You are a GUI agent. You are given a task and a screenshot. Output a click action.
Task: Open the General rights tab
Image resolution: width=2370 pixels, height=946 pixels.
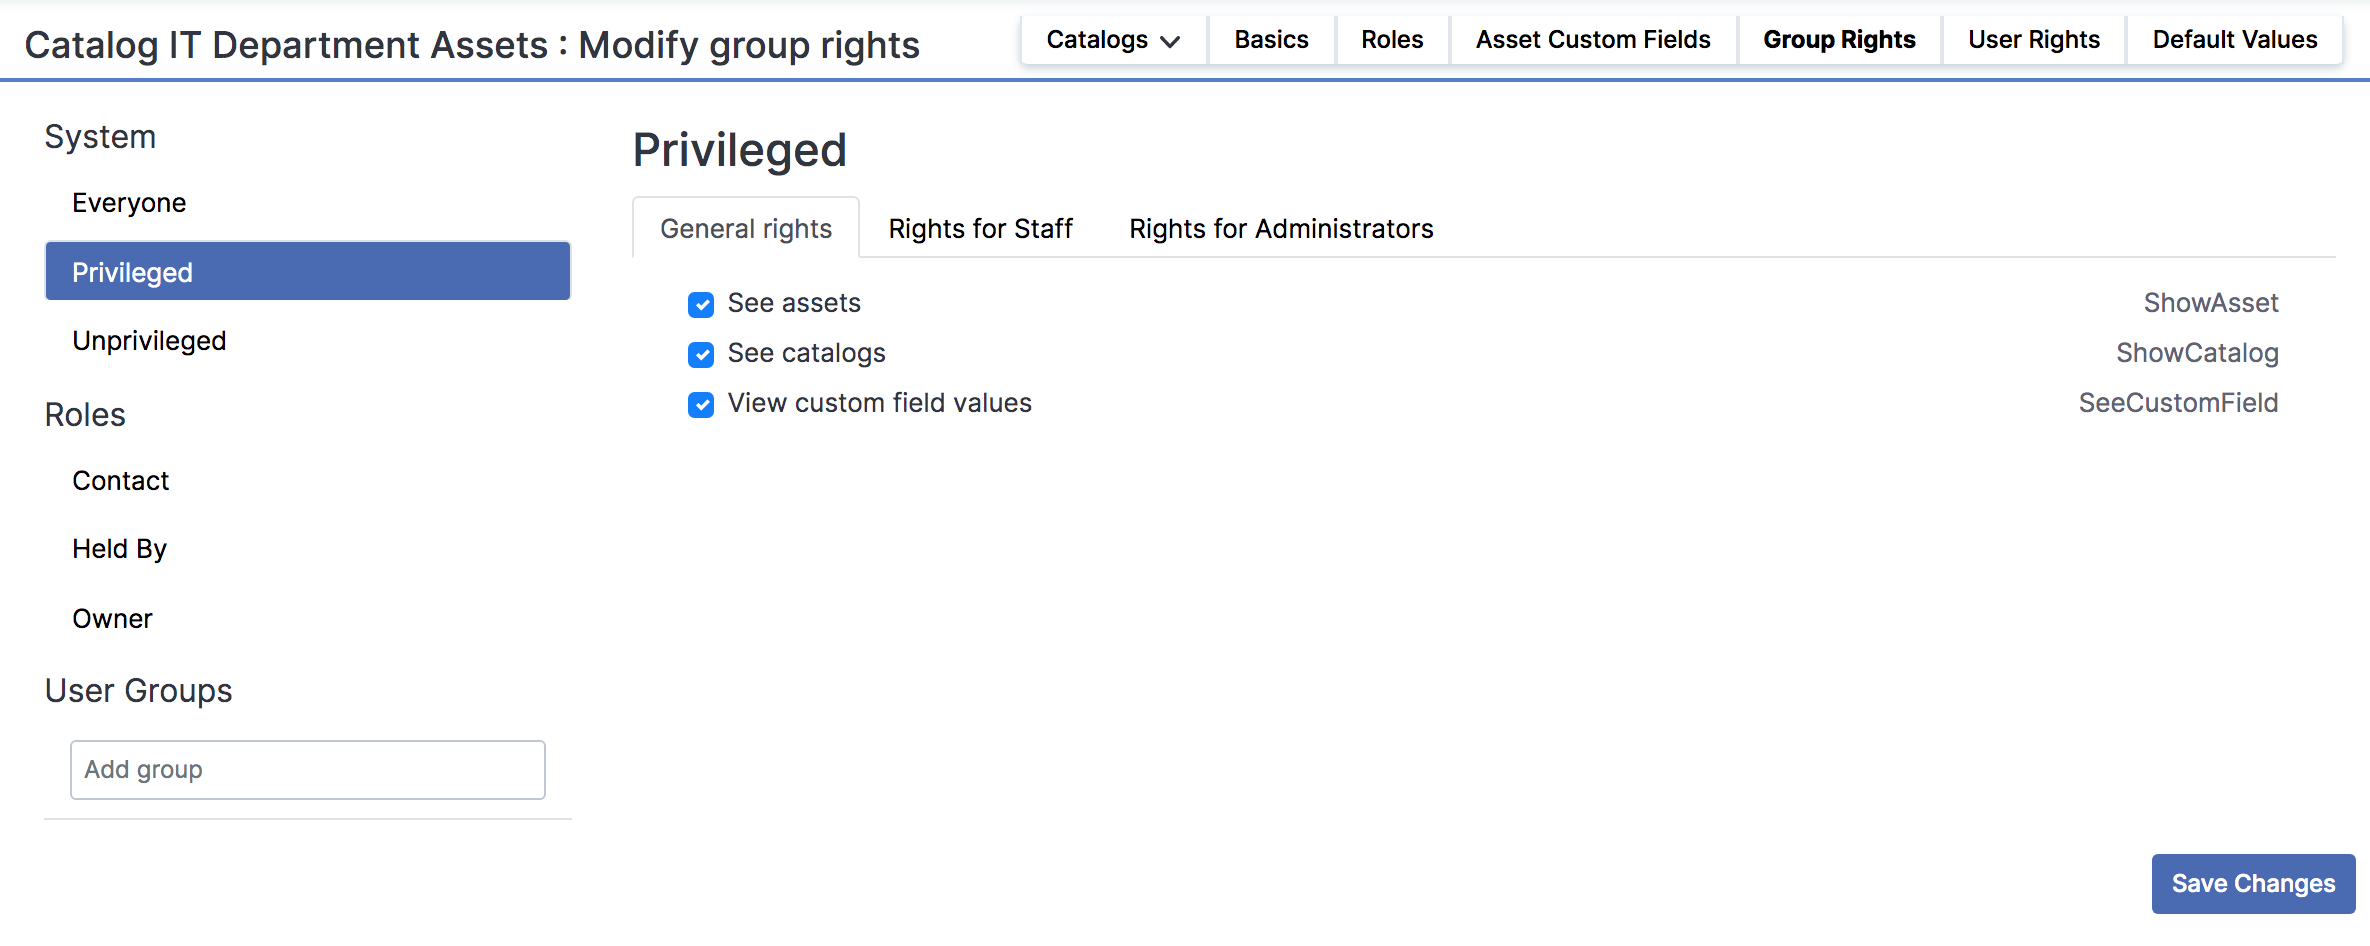point(744,228)
